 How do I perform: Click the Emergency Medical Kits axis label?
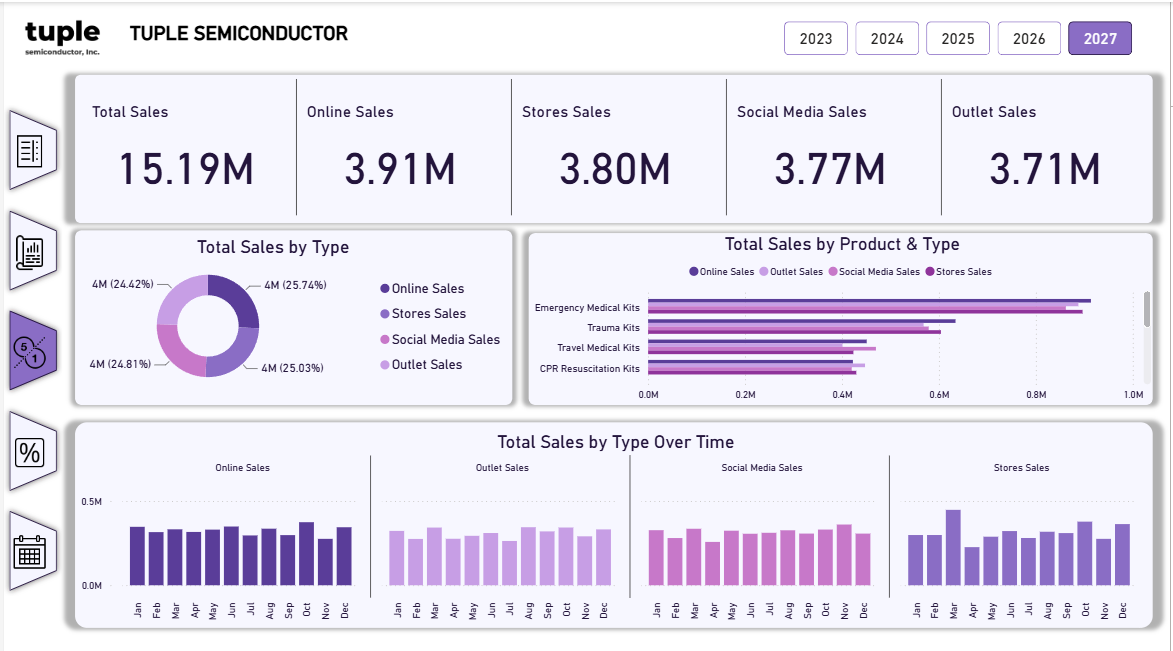(x=587, y=308)
